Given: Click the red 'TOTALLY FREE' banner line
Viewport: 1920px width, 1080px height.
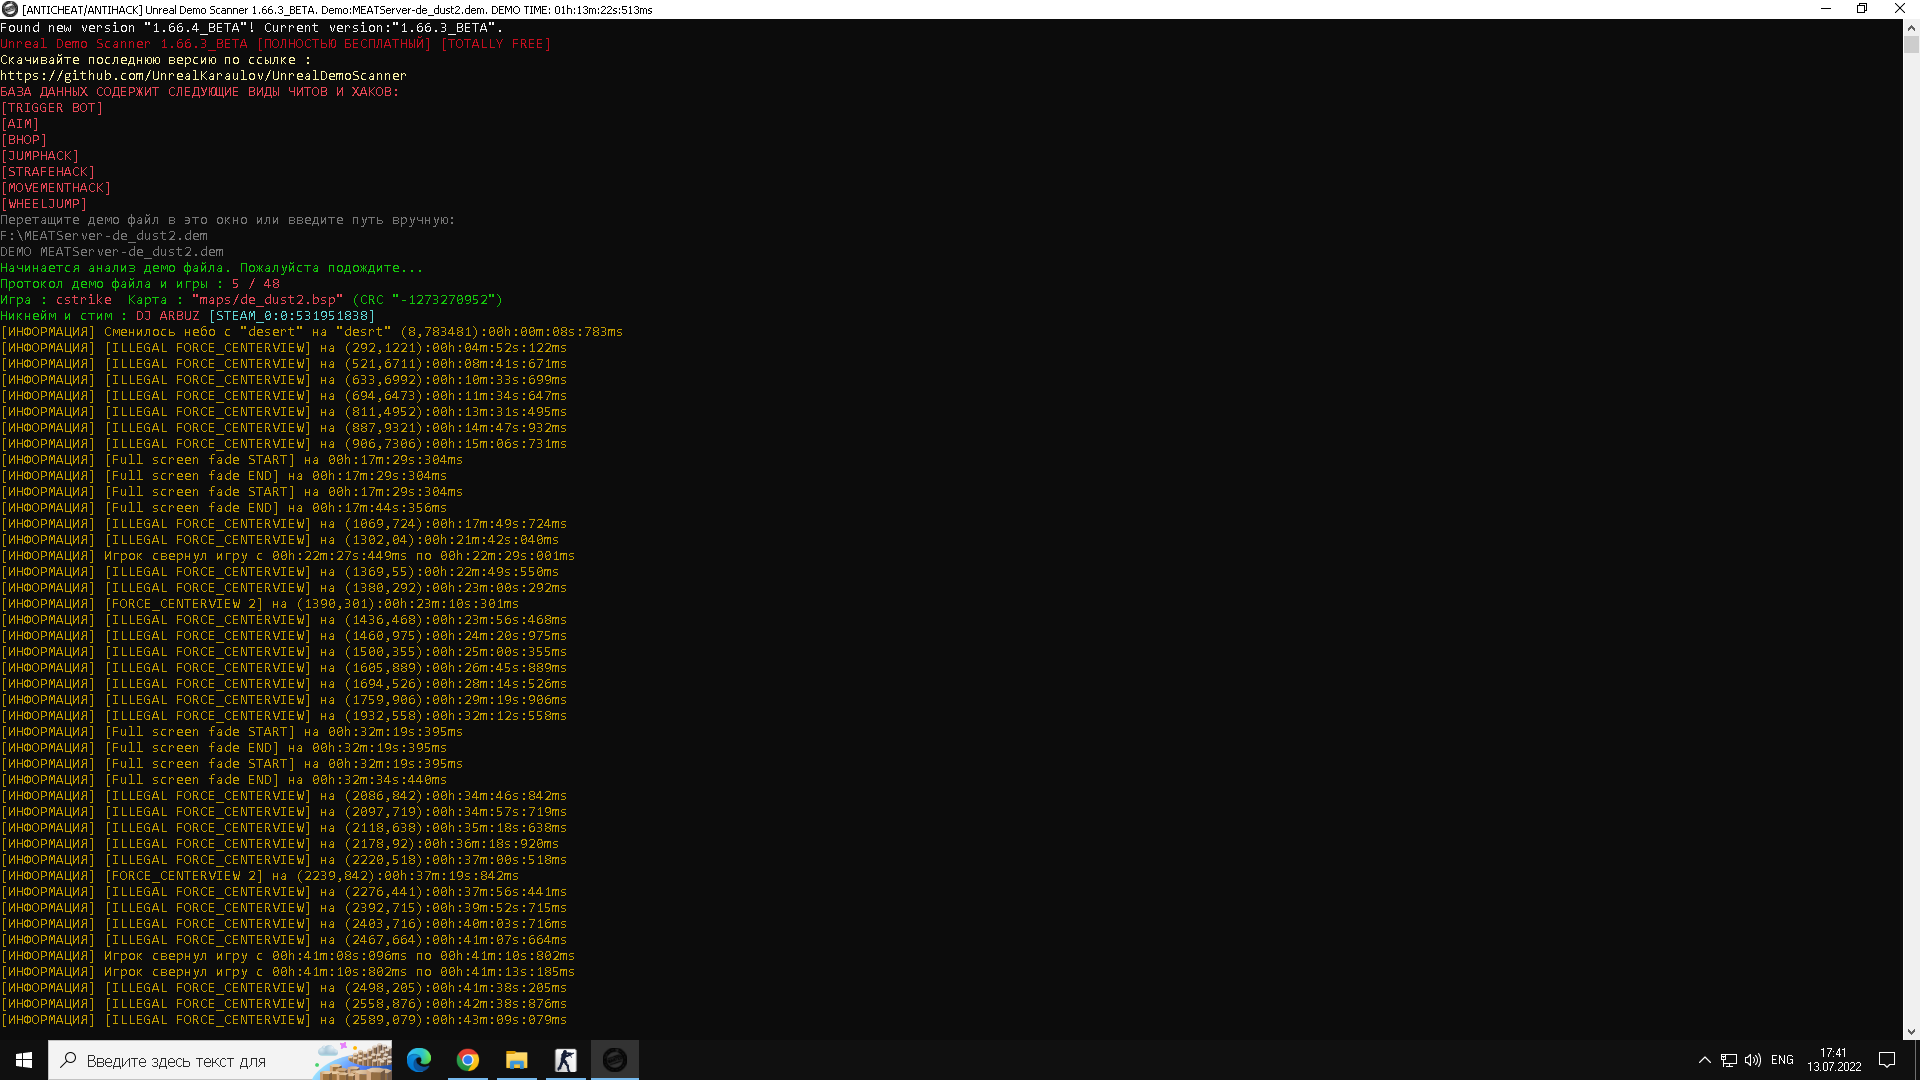Looking at the screenshot, I should click(276, 44).
